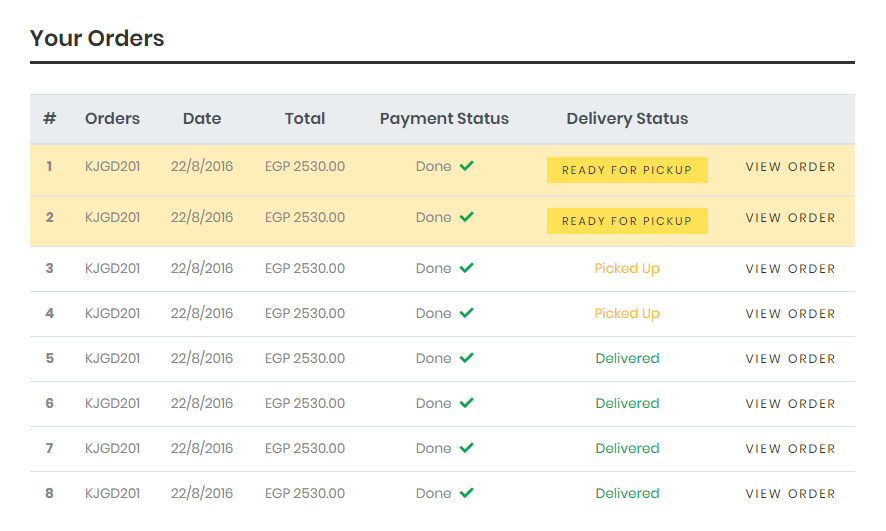Click the Payment Status column header
This screenshot has height=531, width=886.
coord(444,119)
